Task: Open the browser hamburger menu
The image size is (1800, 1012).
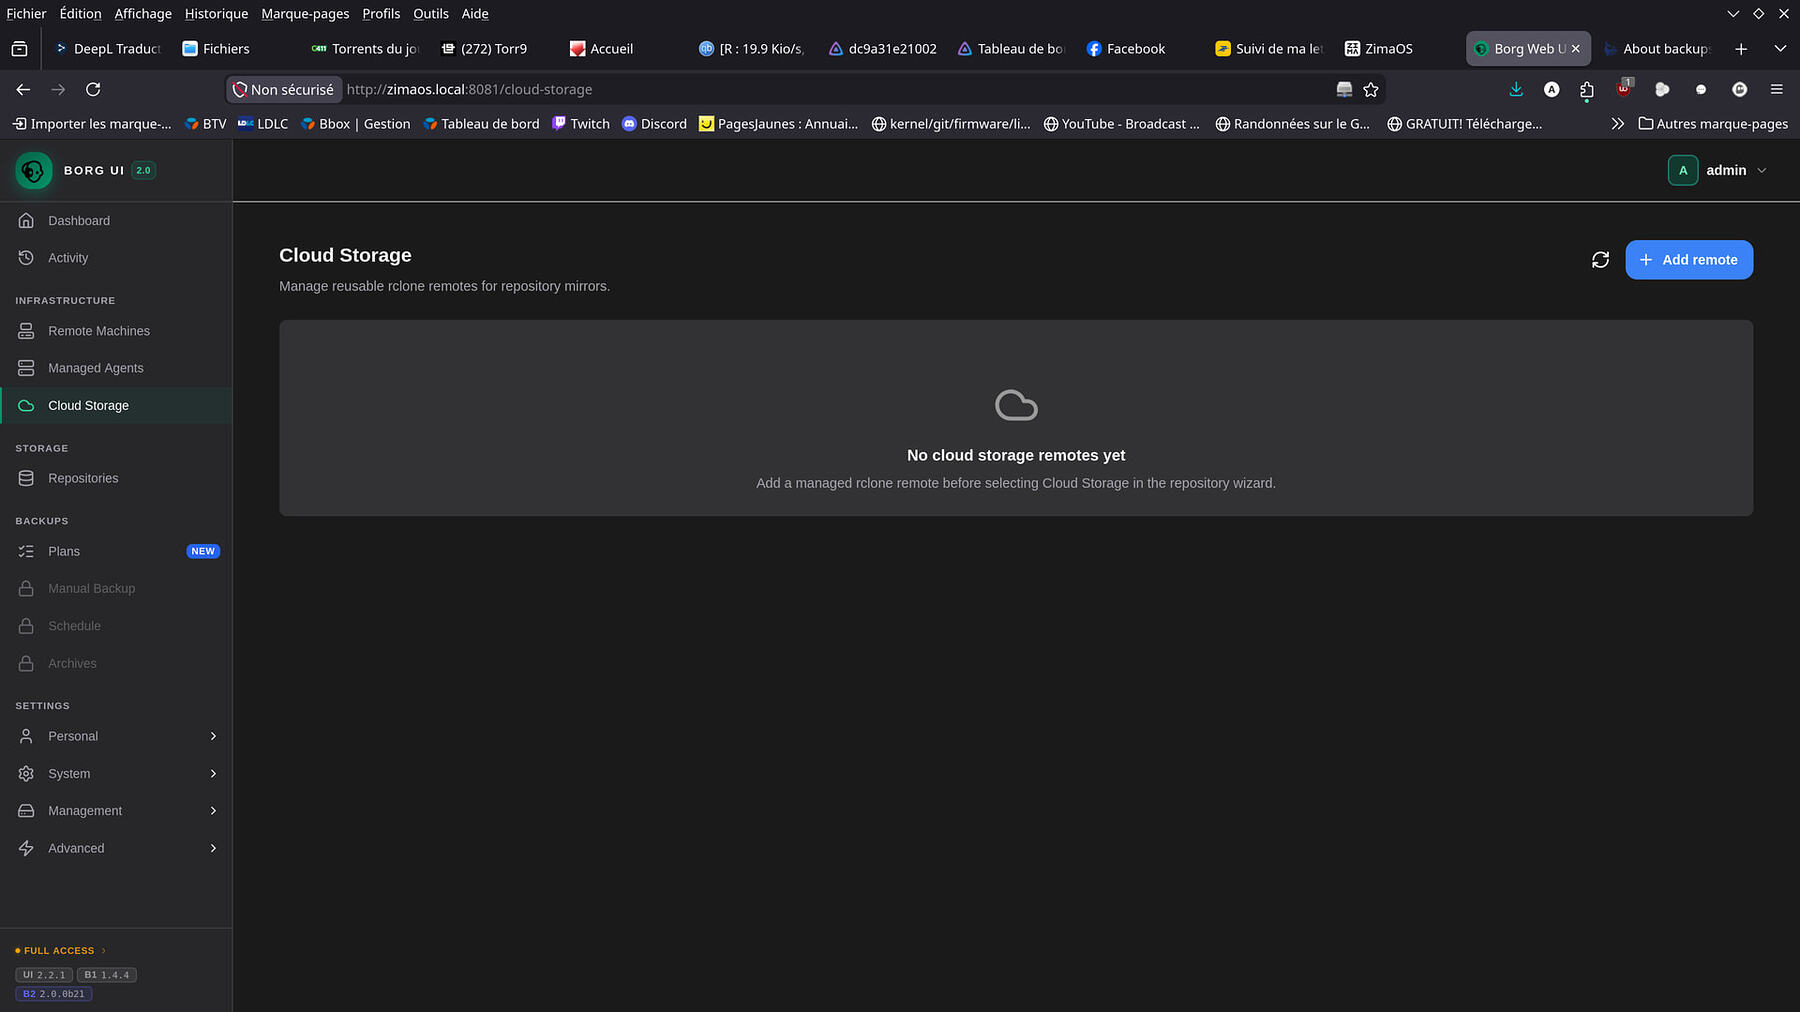Action: pos(1777,90)
